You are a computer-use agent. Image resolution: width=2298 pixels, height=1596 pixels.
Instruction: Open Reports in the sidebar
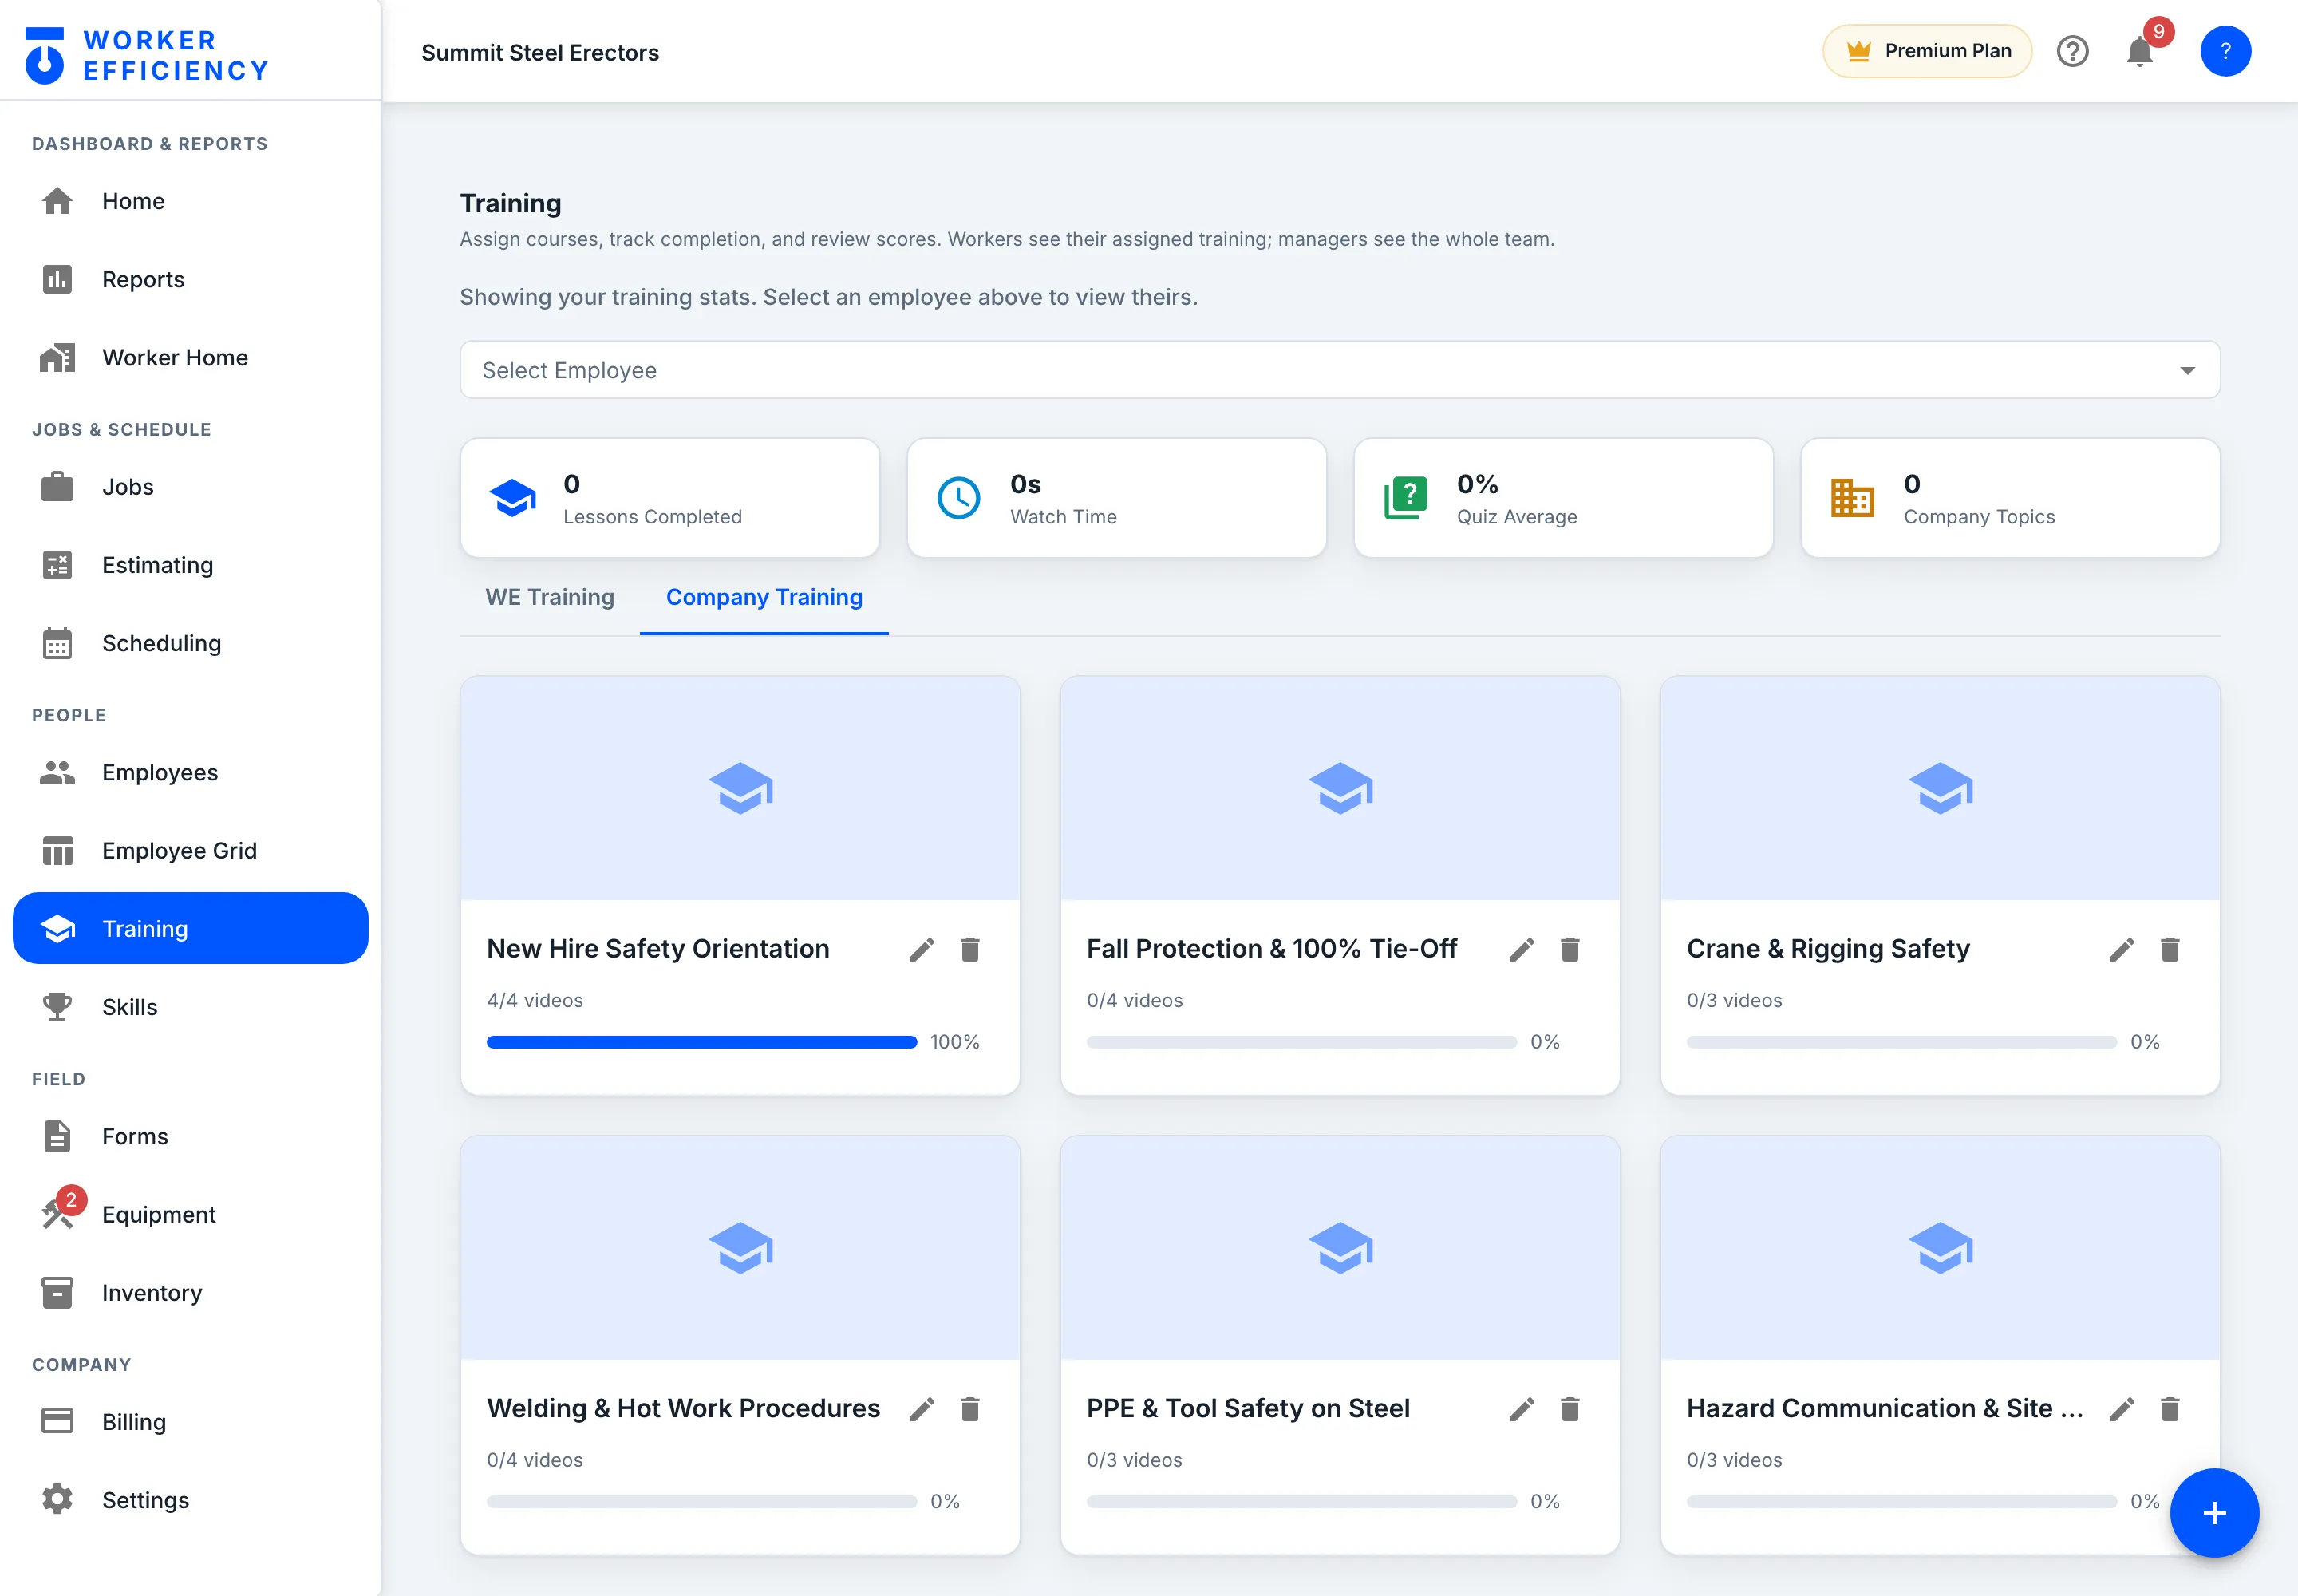(x=190, y=279)
